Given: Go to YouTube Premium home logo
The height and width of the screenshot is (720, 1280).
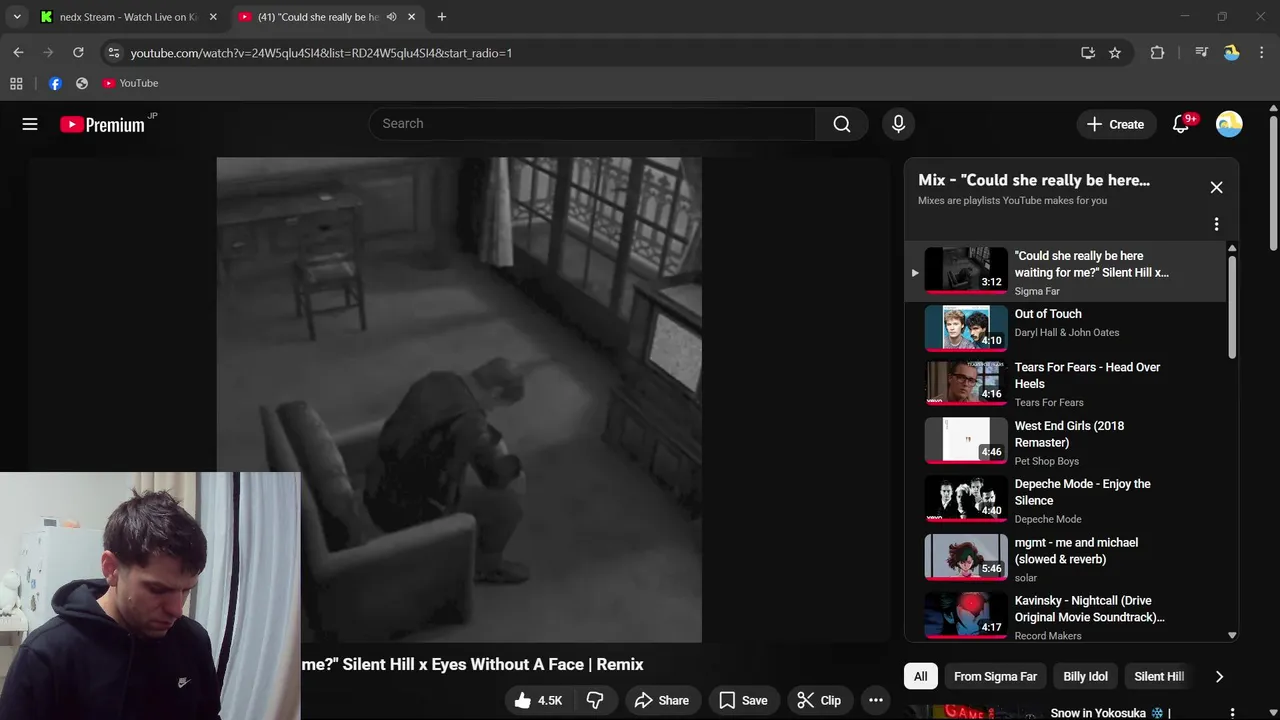Looking at the screenshot, I should click(x=102, y=125).
